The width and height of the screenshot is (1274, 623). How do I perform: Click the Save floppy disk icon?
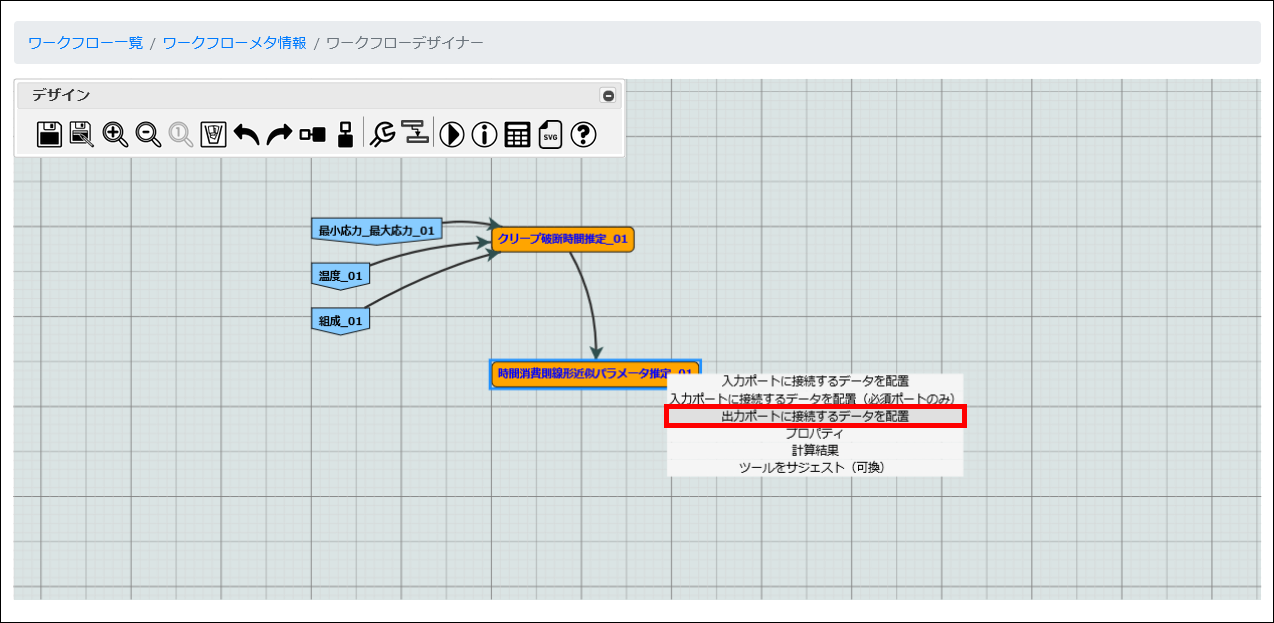pyautogui.click(x=50, y=134)
